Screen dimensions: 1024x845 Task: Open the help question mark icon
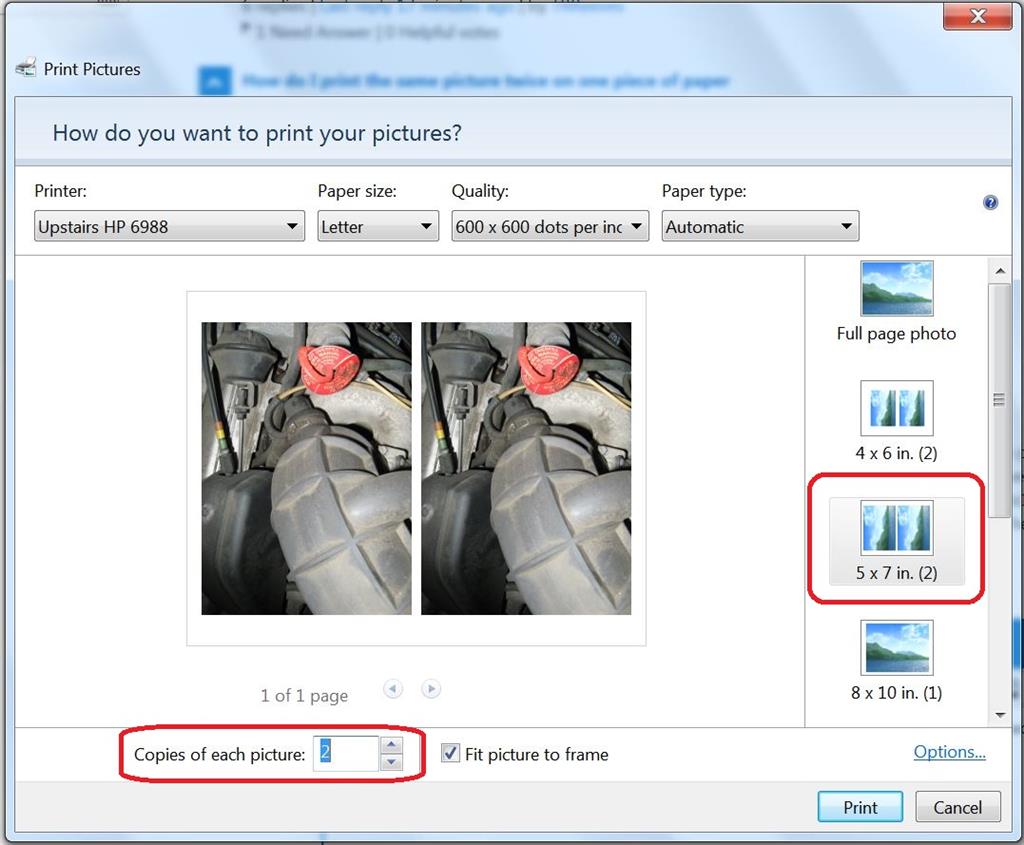[990, 201]
